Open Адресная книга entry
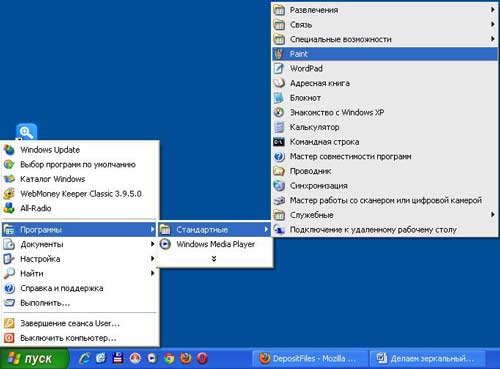500x369 pixels. pos(385,83)
